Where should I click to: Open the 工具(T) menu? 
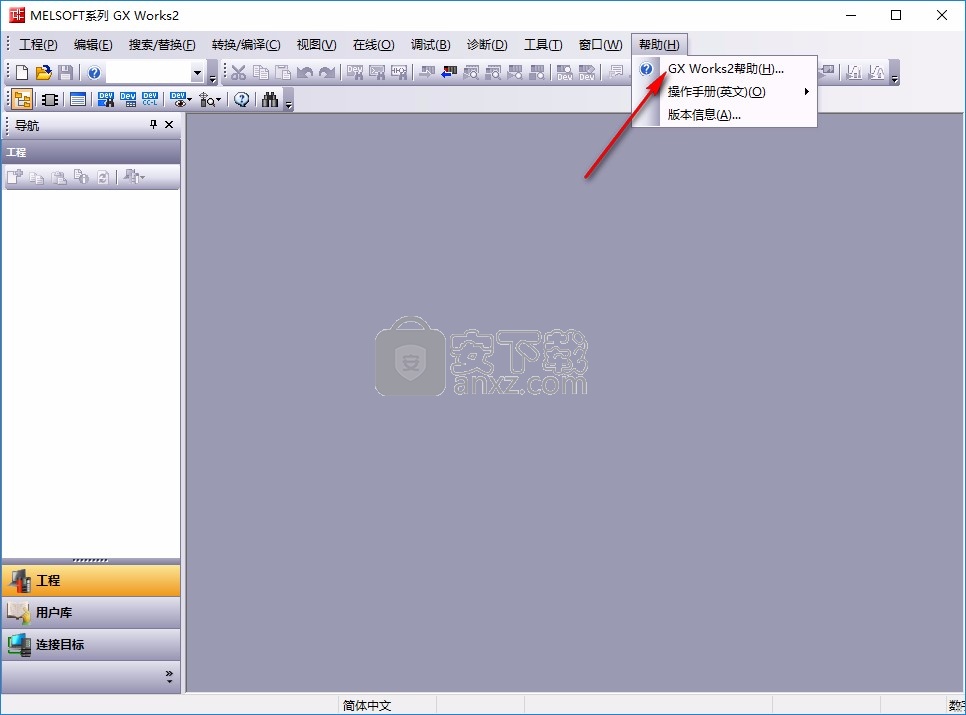pos(543,44)
